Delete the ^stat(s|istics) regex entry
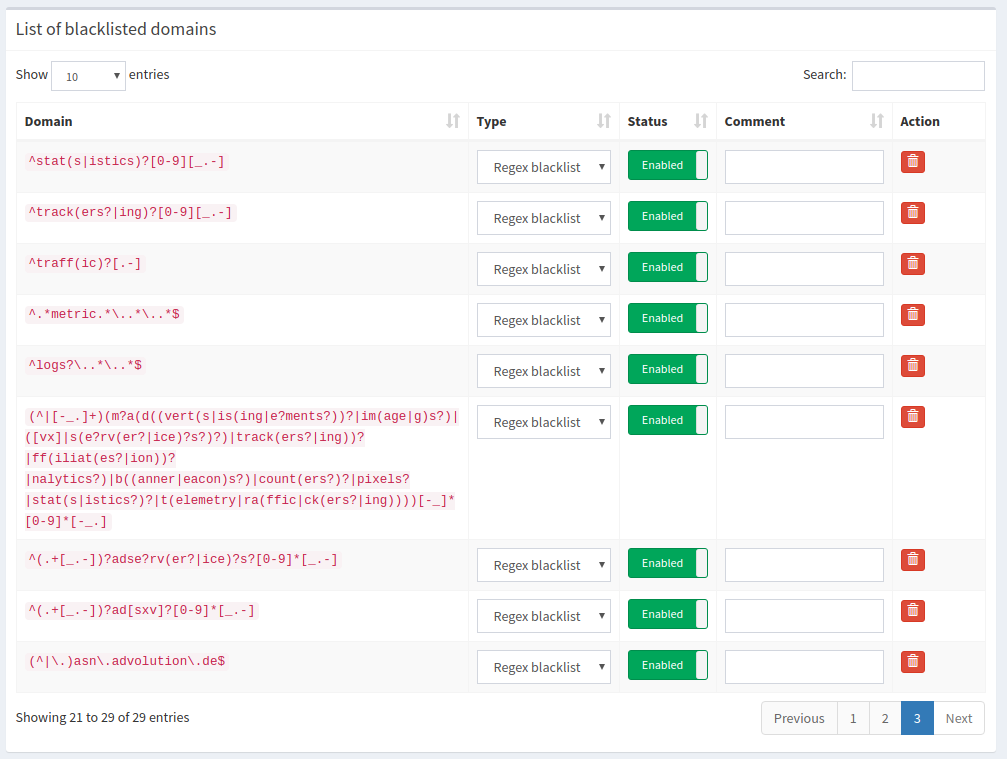This screenshot has width=1007, height=759. (x=913, y=162)
